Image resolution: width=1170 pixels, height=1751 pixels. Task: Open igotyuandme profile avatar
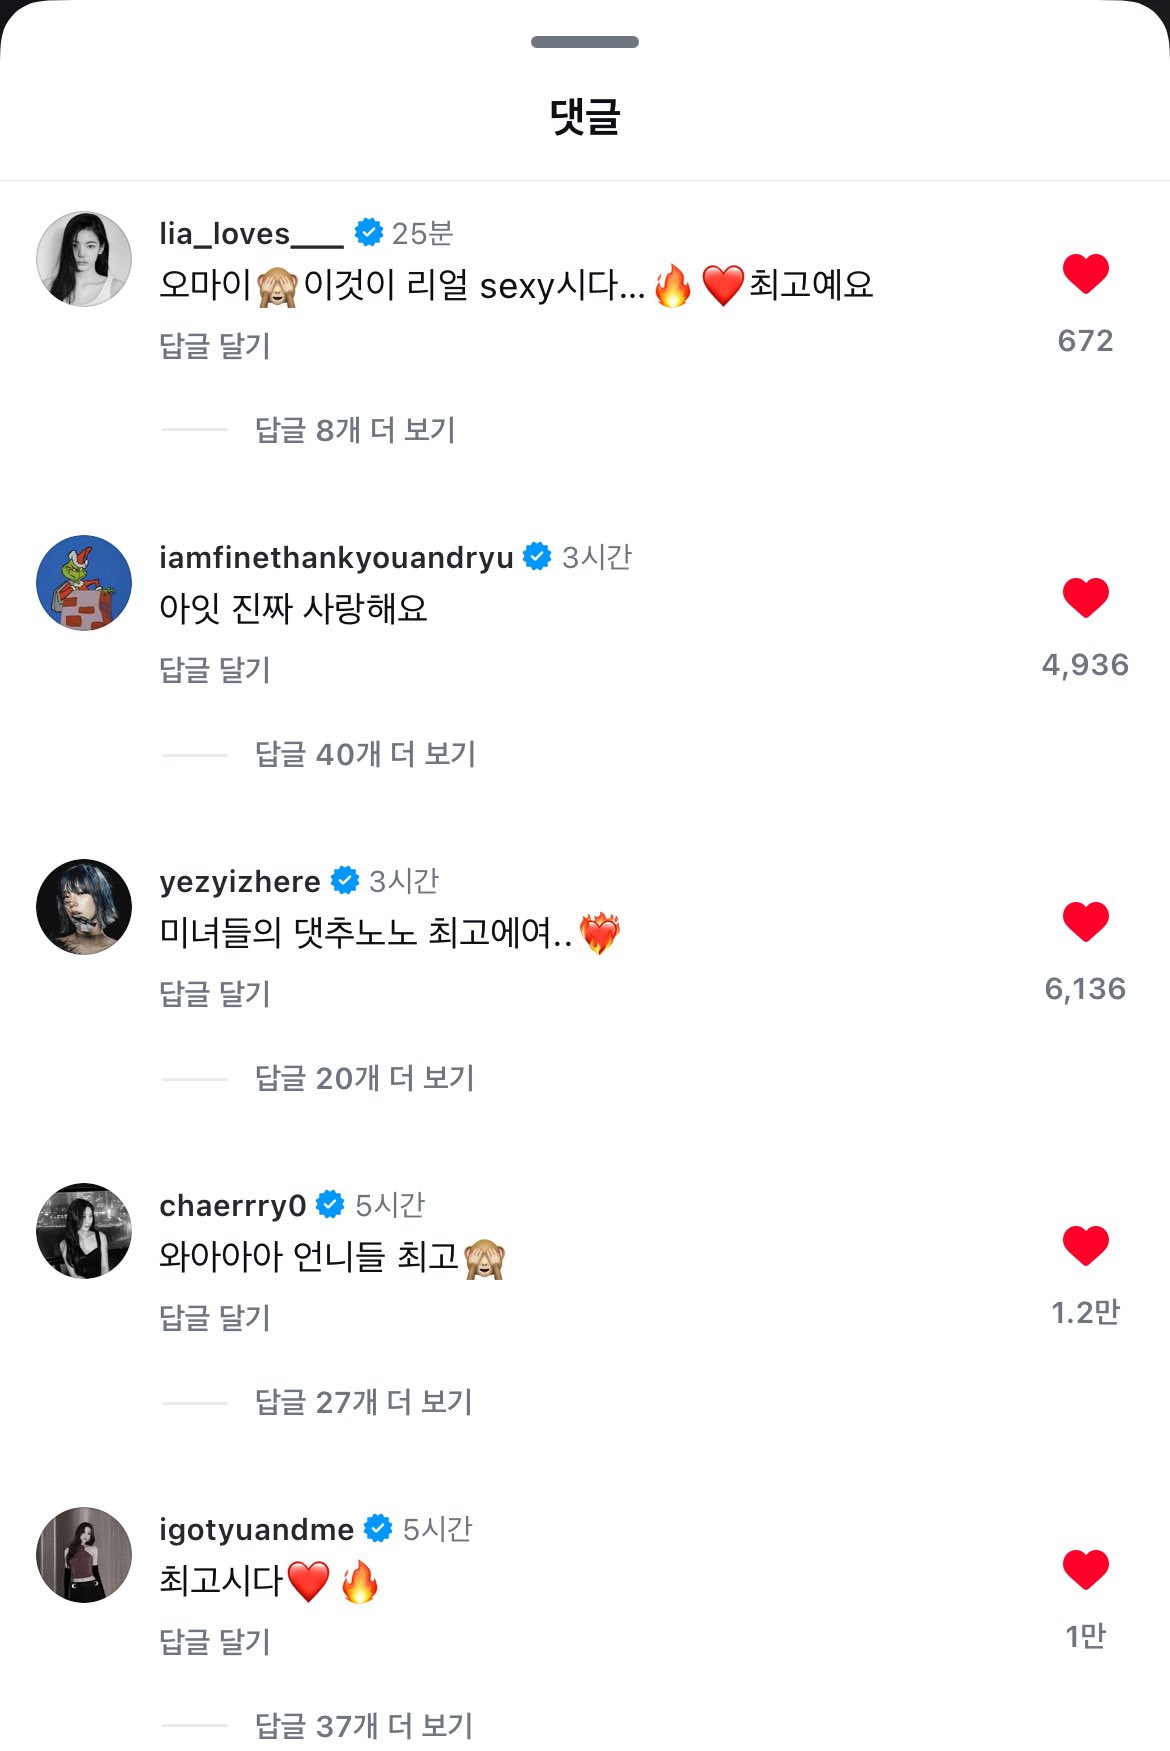(x=84, y=1555)
